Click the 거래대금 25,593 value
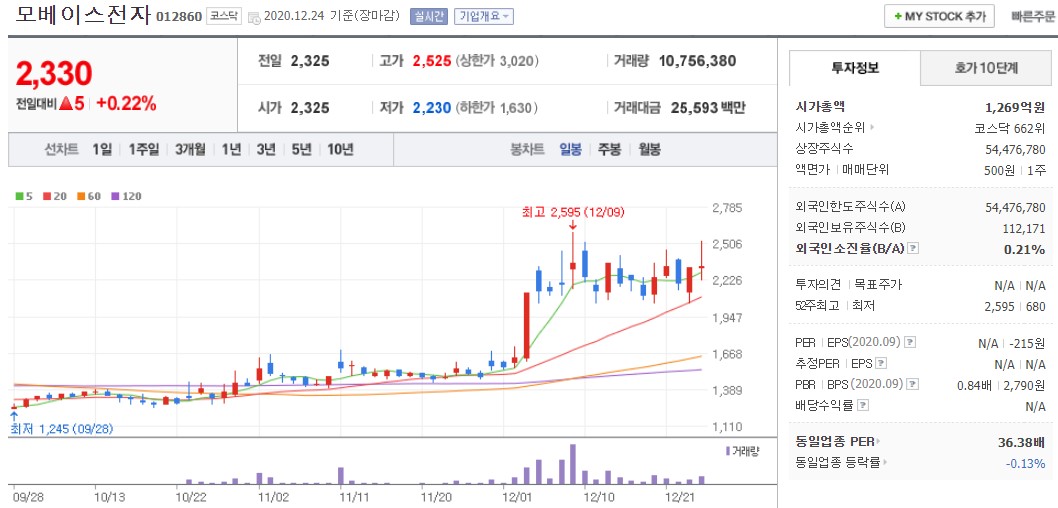 694,108
